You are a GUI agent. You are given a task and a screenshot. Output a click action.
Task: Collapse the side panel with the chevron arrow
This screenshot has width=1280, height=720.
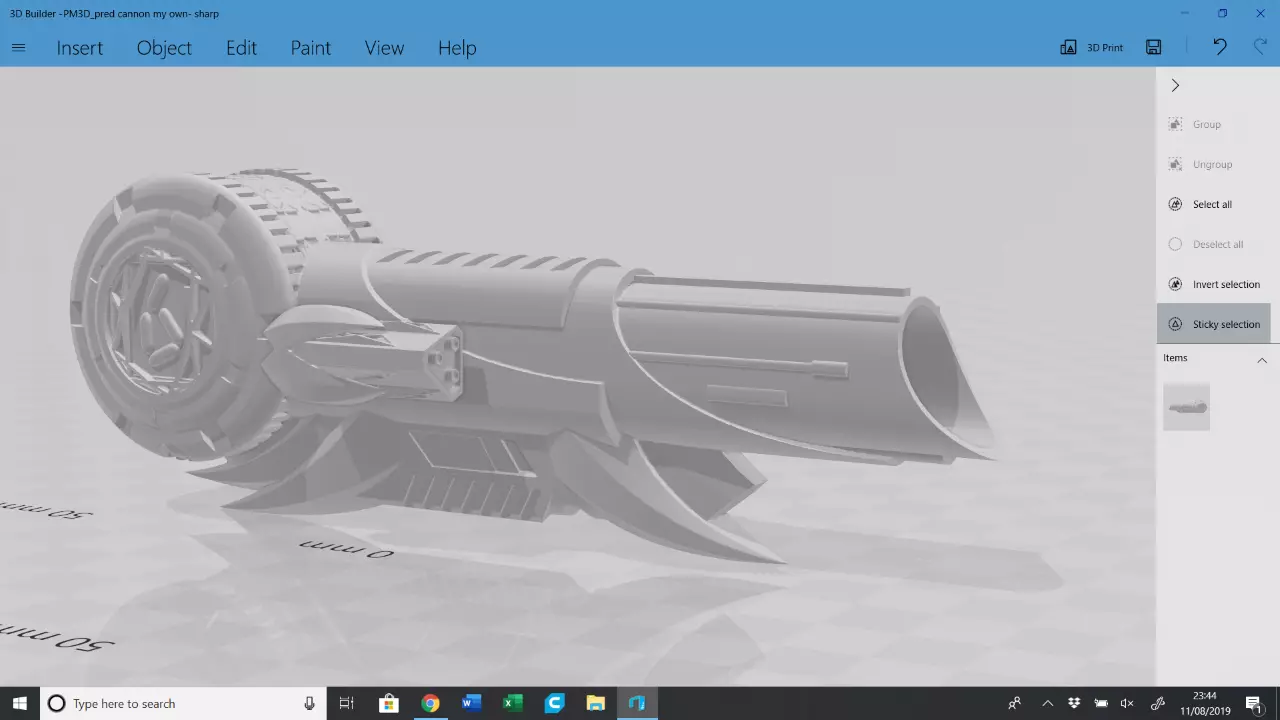[1175, 86]
